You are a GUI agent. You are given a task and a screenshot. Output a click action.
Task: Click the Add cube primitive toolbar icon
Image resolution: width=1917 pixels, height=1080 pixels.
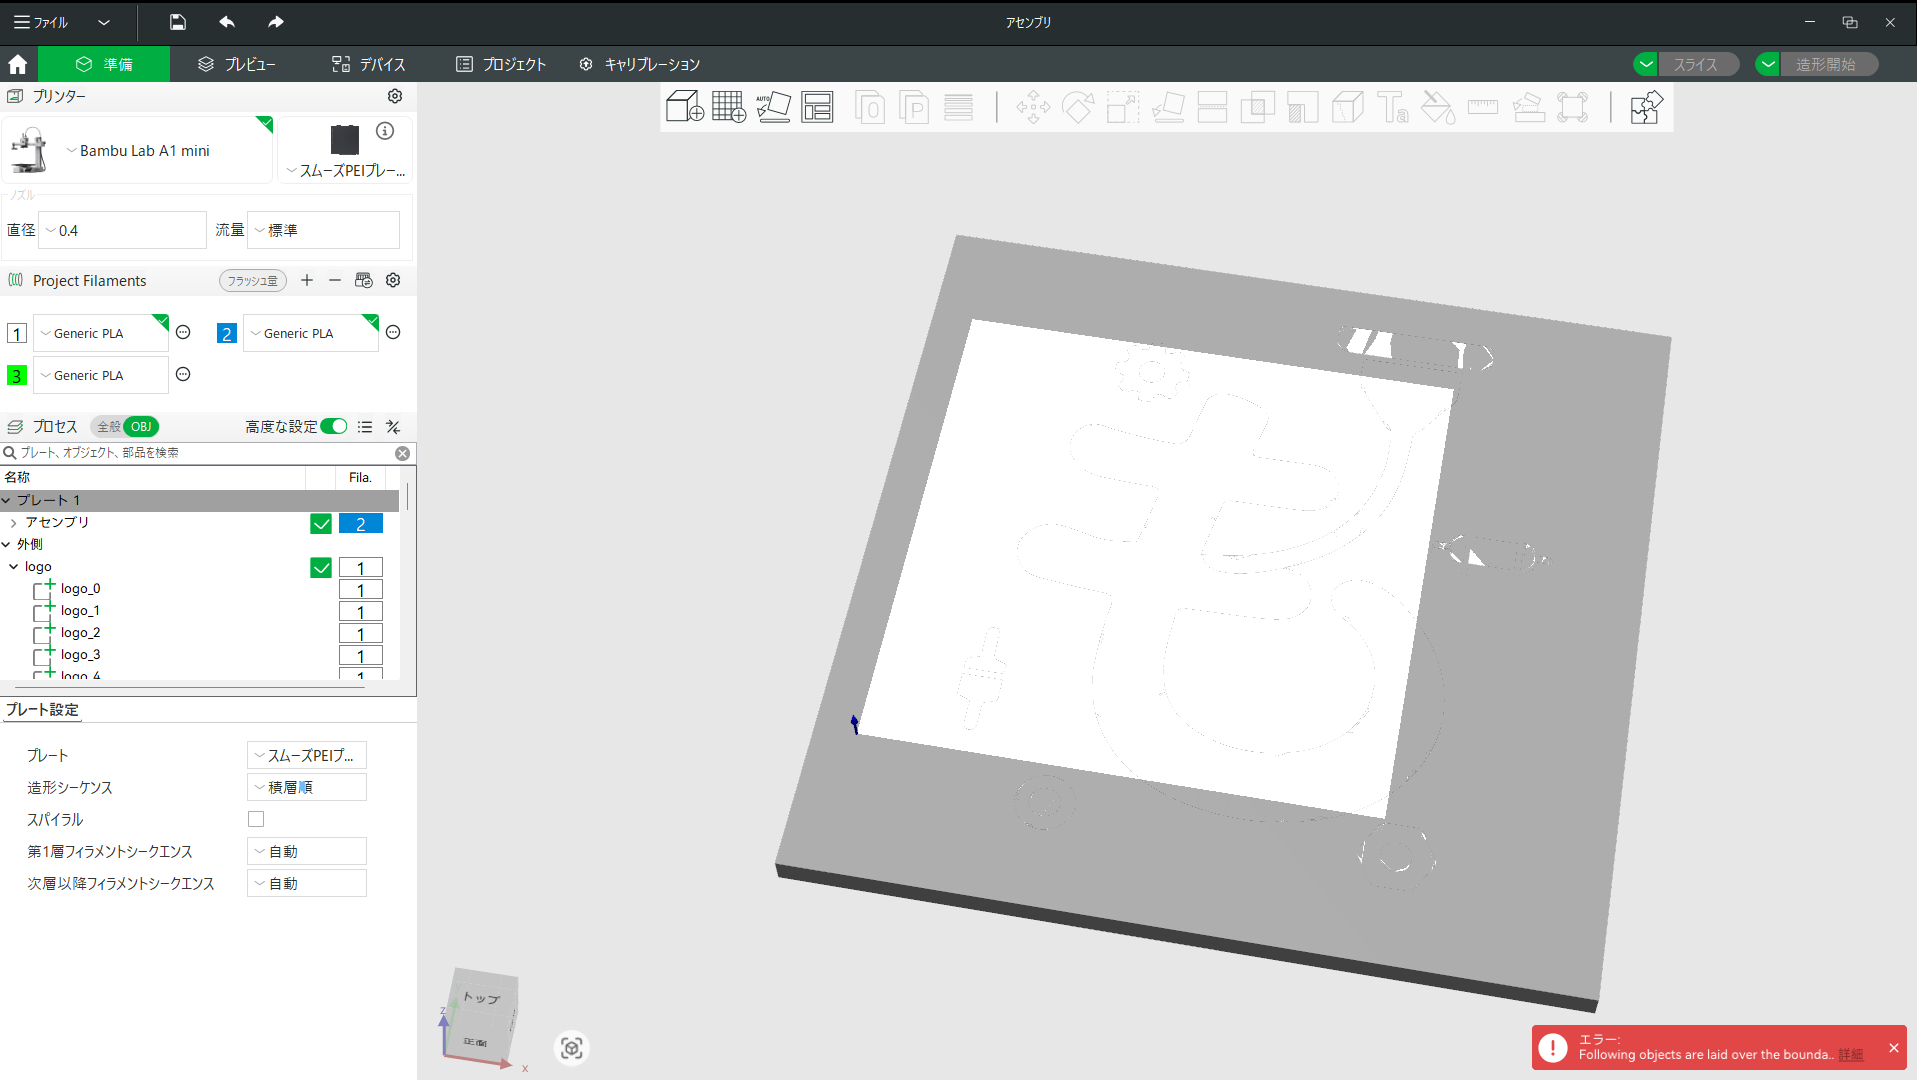685,107
